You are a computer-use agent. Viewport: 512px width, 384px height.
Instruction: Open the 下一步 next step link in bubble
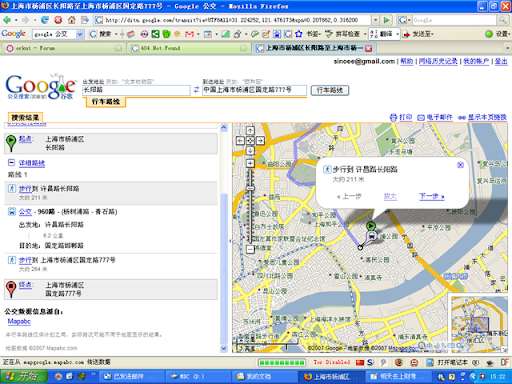[432, 196]
